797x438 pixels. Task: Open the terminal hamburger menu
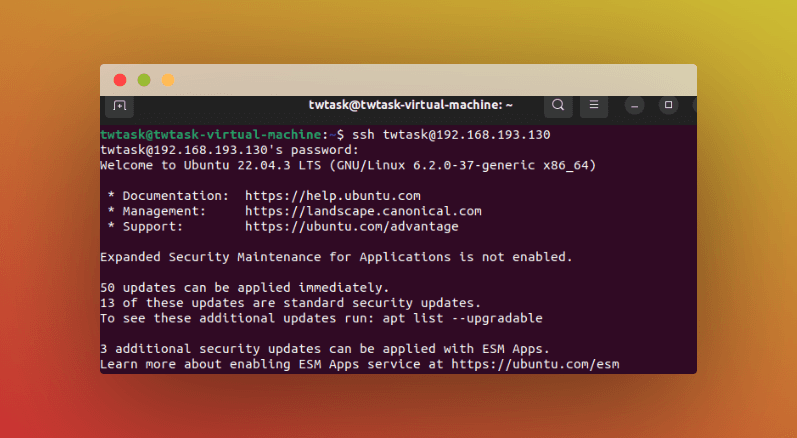tap(593, 105)
